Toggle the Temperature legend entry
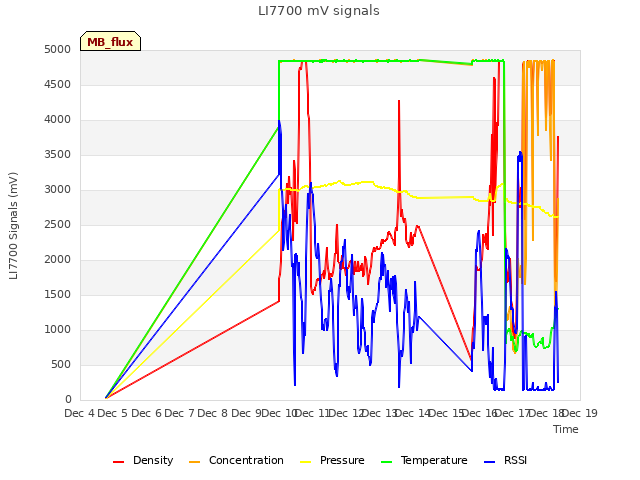 [424, 461]
